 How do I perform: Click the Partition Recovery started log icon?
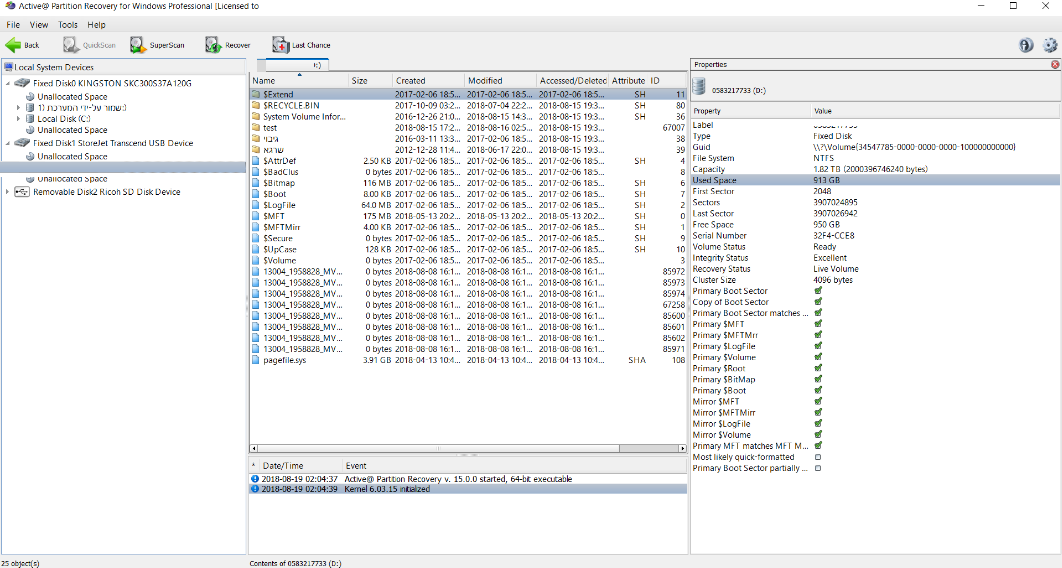pos(255,479)
